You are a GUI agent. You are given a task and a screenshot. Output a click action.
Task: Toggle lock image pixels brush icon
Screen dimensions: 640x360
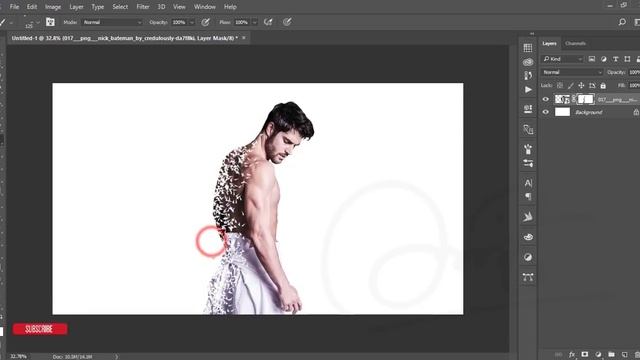[x=571, y=85]
